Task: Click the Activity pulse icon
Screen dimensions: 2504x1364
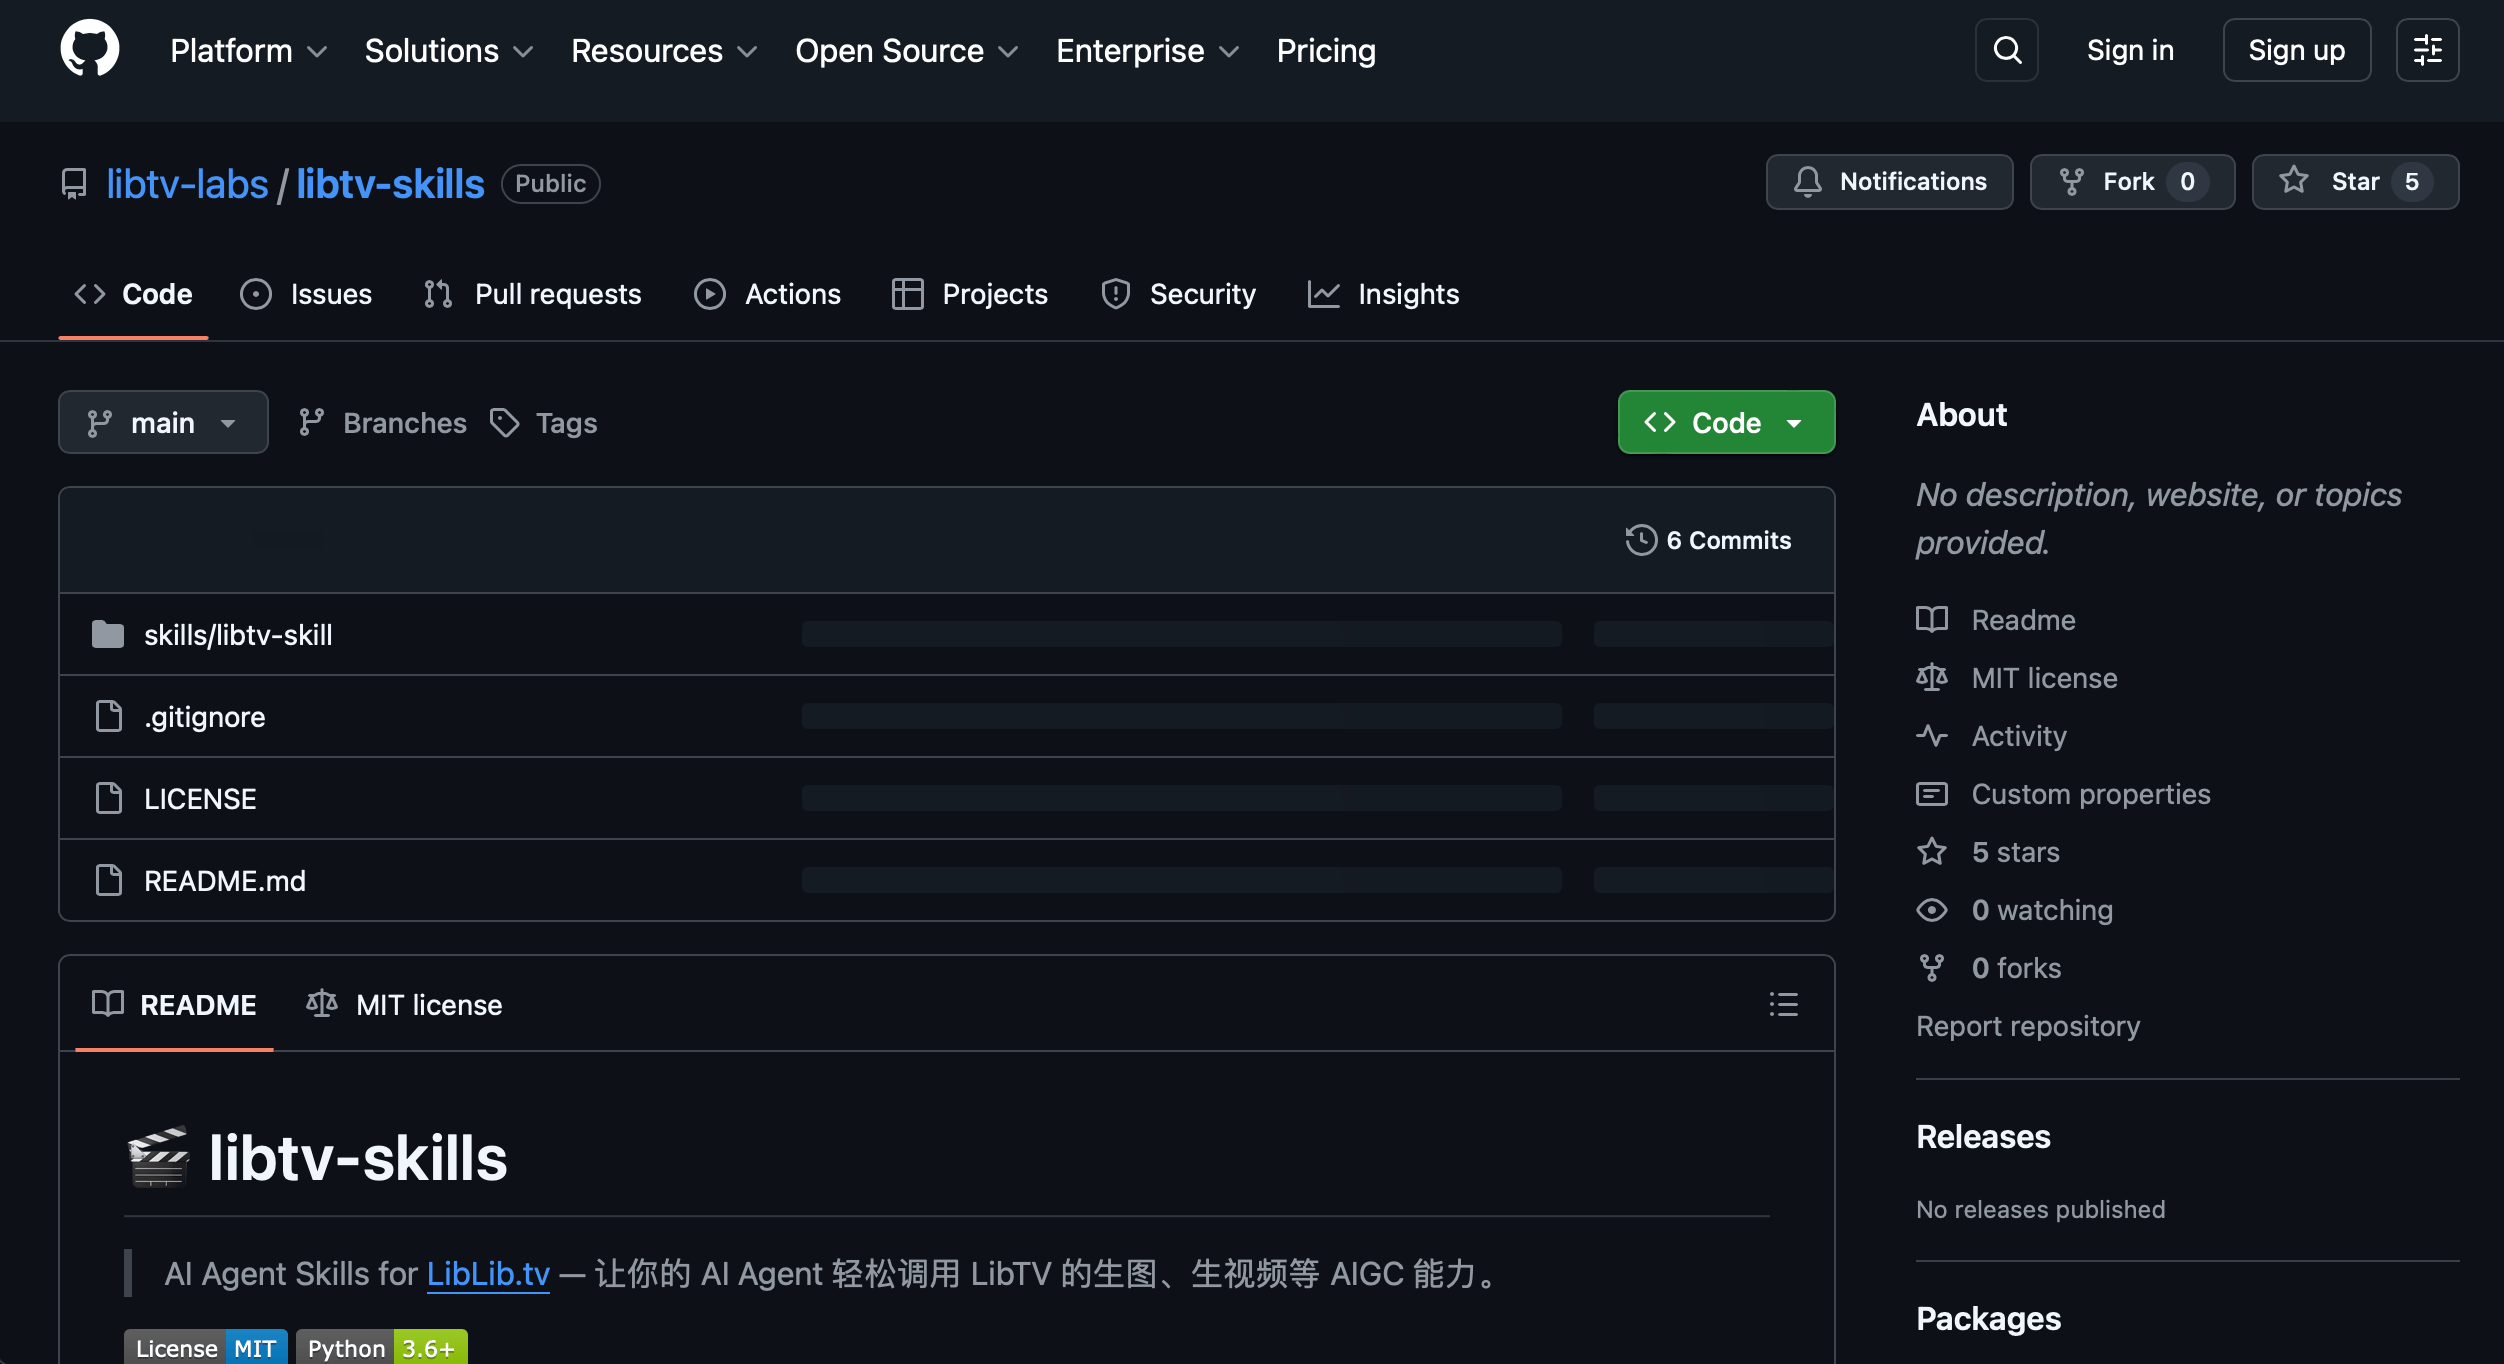Action: [x=1932, y=736]
